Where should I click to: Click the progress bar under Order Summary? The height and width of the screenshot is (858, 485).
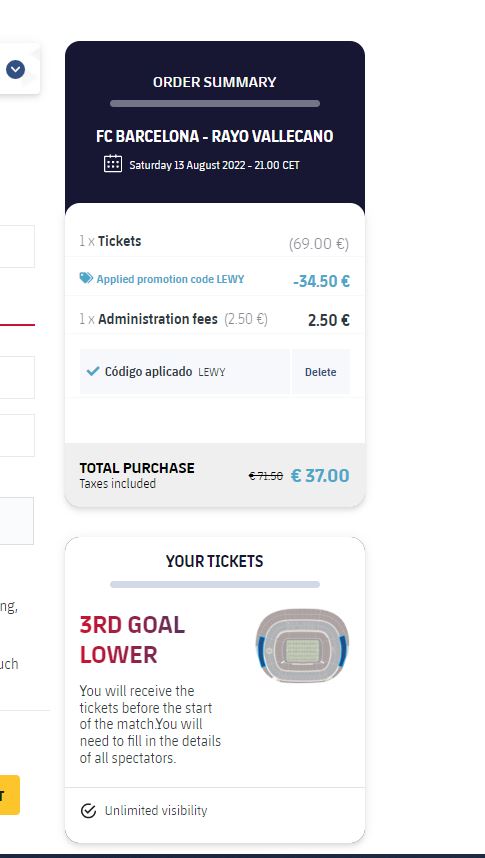coord(215,103)
